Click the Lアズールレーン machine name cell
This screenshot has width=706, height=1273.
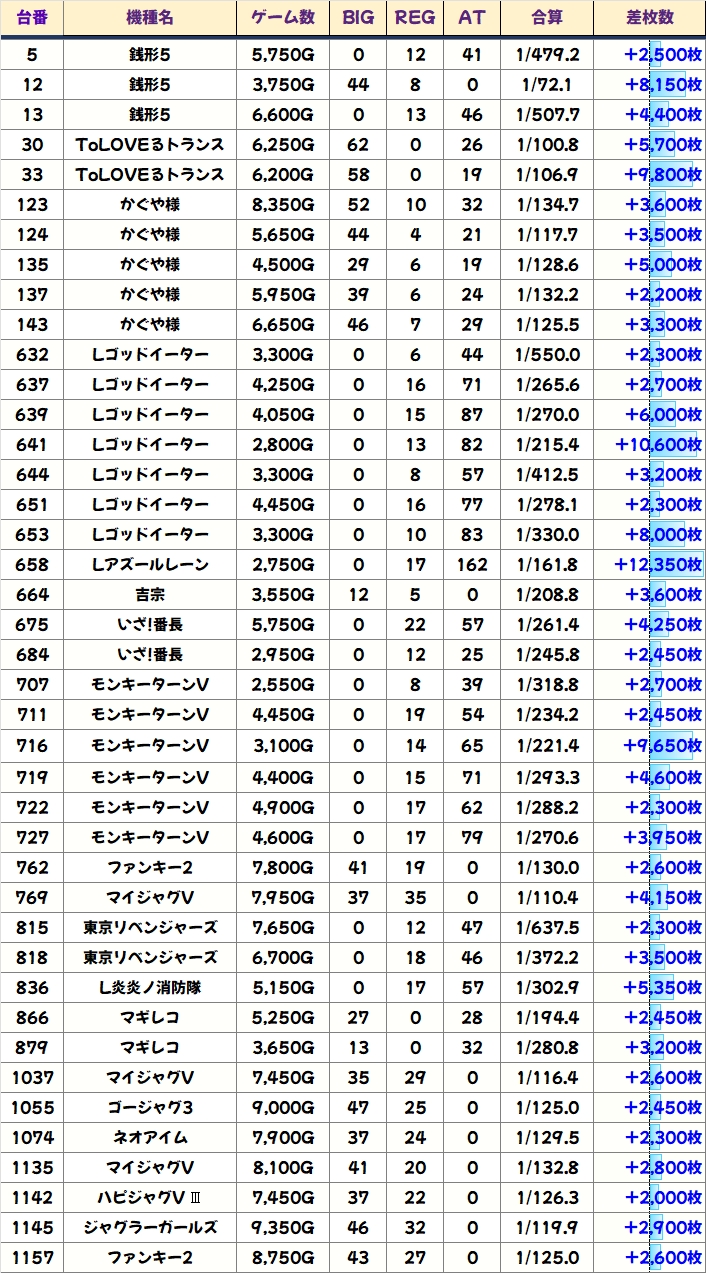pyautogui.click(x=150, y=565)
